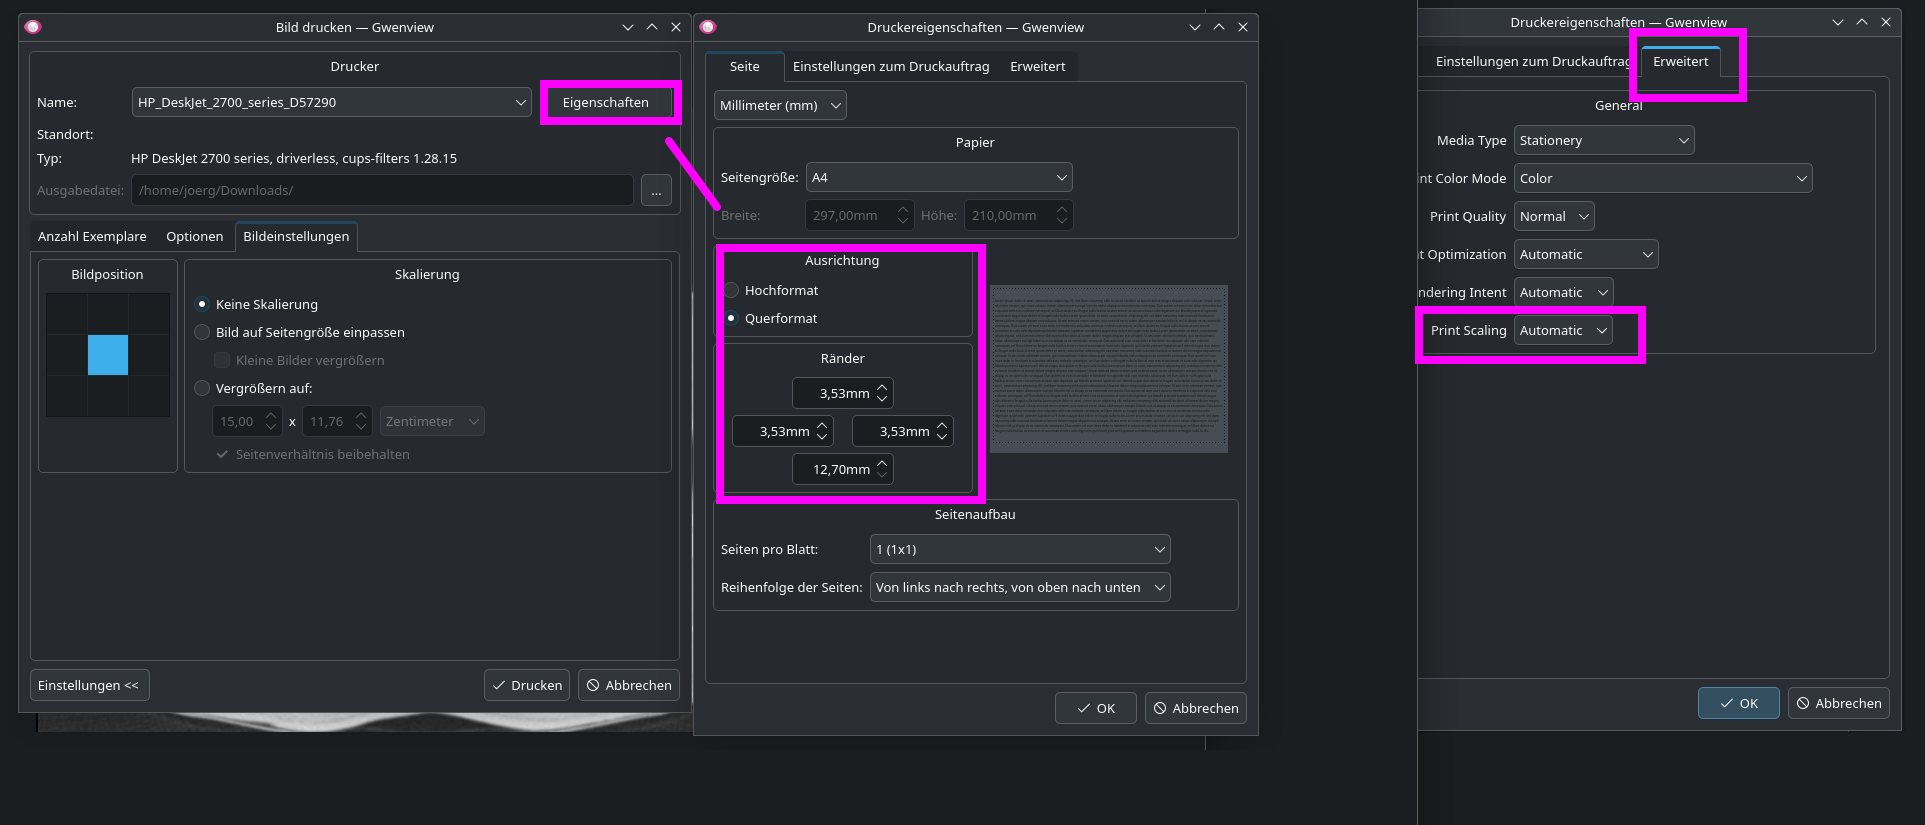Open Seiten pro Blatt dropdown
1925x825 pixels.
[x=1020, y=549]
